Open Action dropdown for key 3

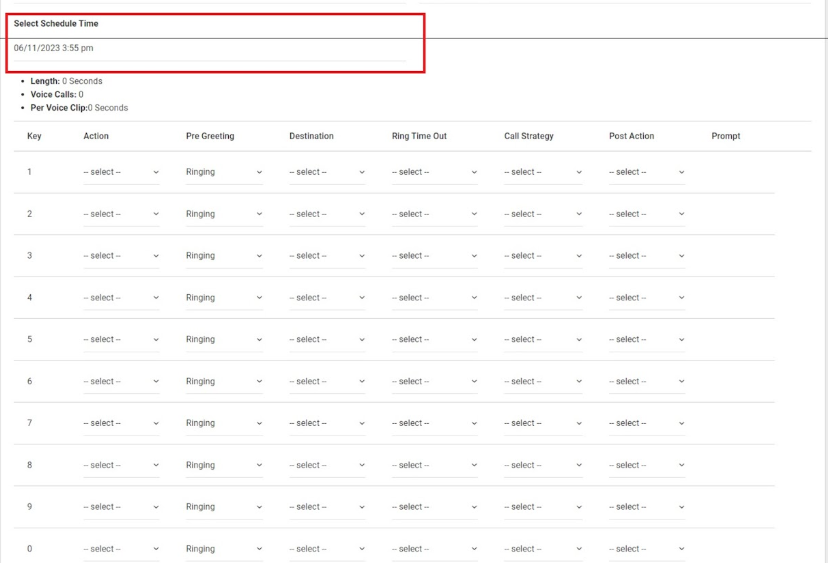(121, 256)
